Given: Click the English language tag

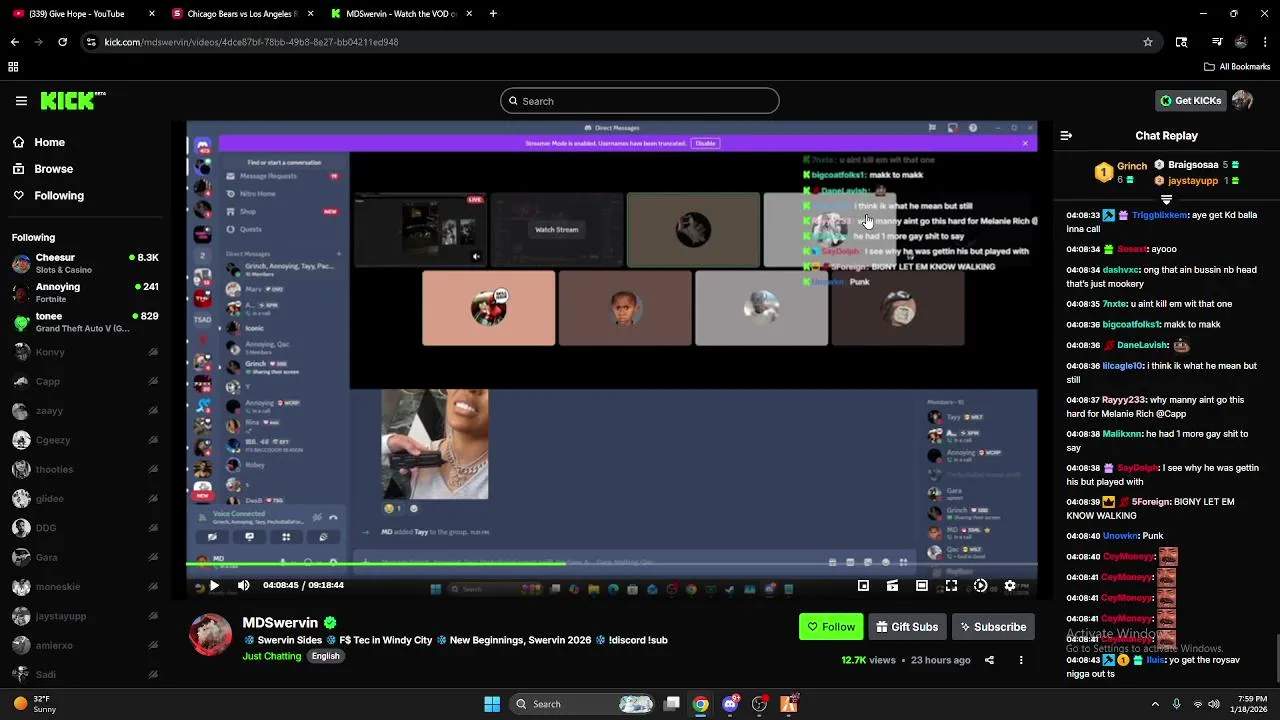Looking at the screenshot, I should [x=325, y=656].
